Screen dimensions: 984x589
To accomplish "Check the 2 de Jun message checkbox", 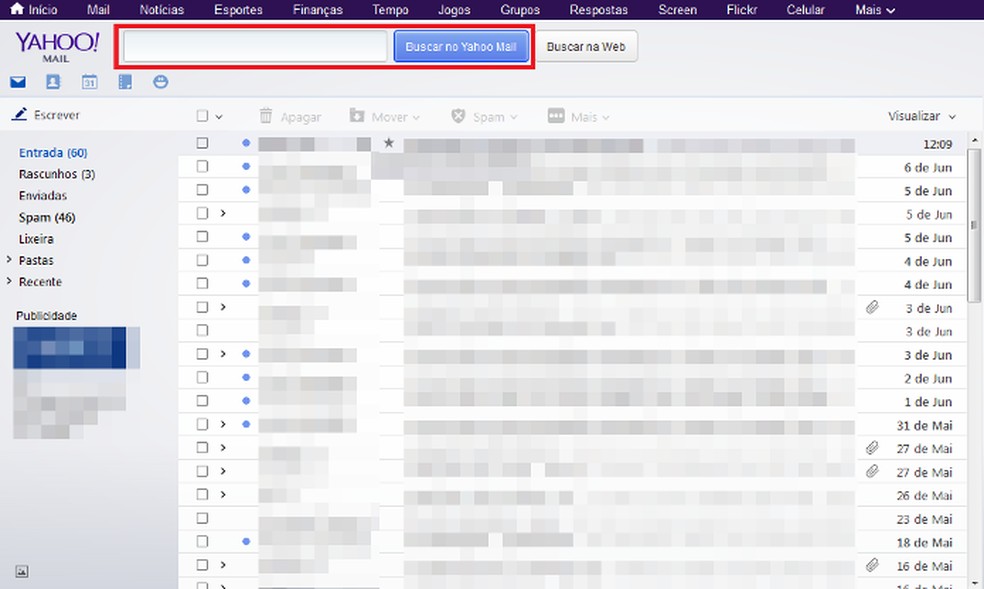I will [202, 378].
